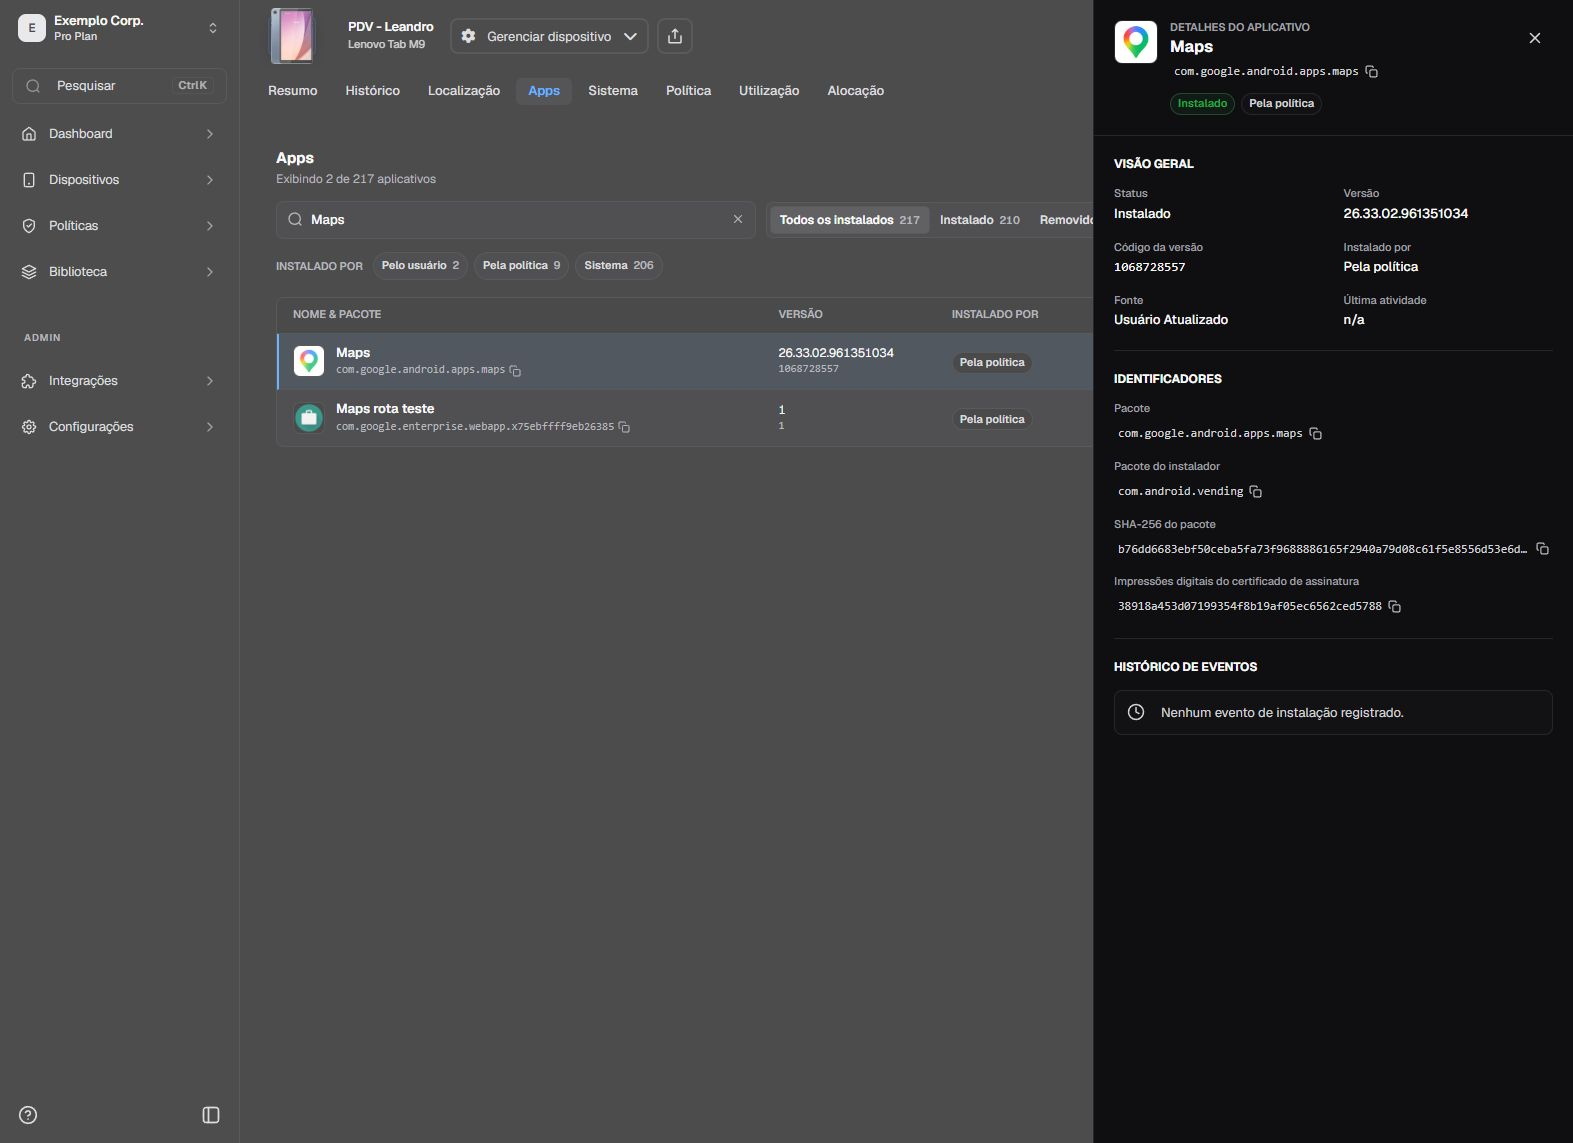Open the Alocação tab
1573x1143 pixels.
click(856, 91)
